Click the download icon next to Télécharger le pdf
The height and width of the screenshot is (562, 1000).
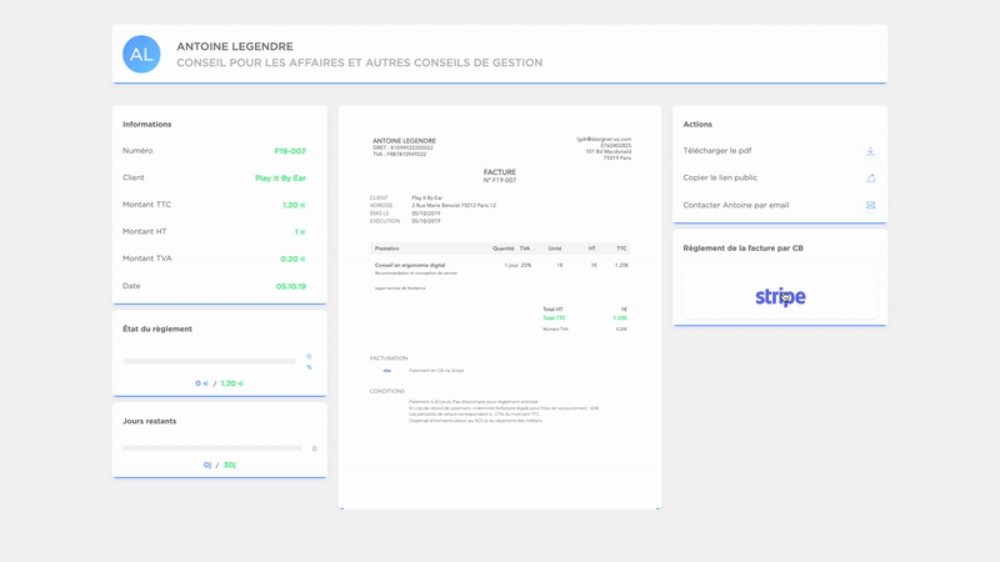pyautogui.click(x=870, y=151)
